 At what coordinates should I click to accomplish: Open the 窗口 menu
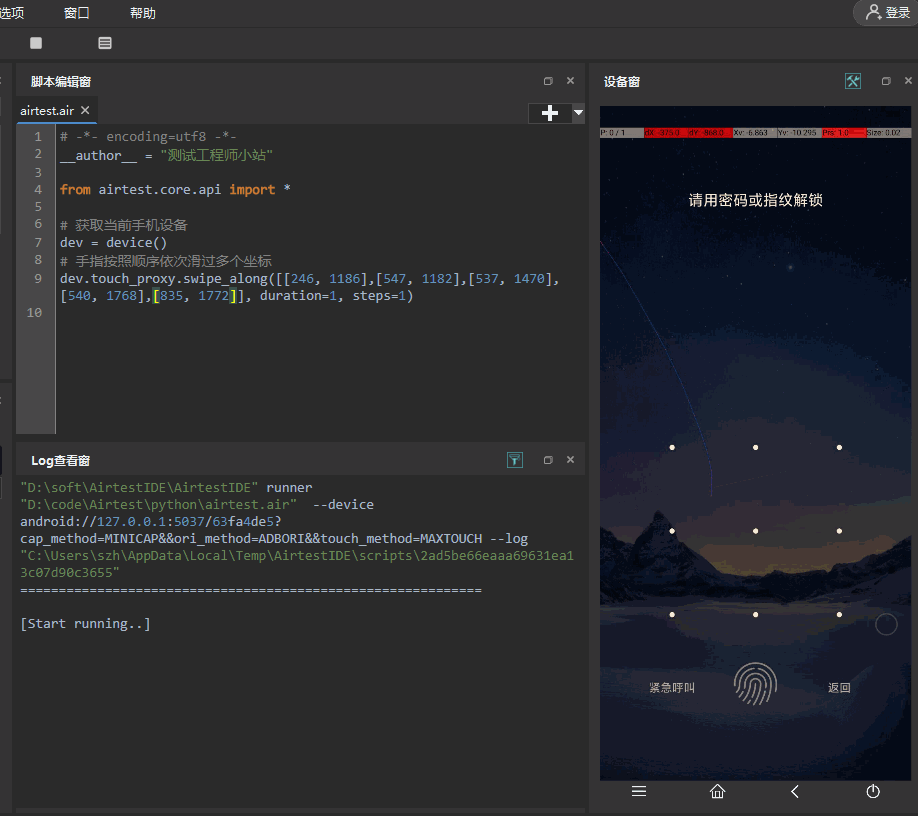click(x=77, y=13)
